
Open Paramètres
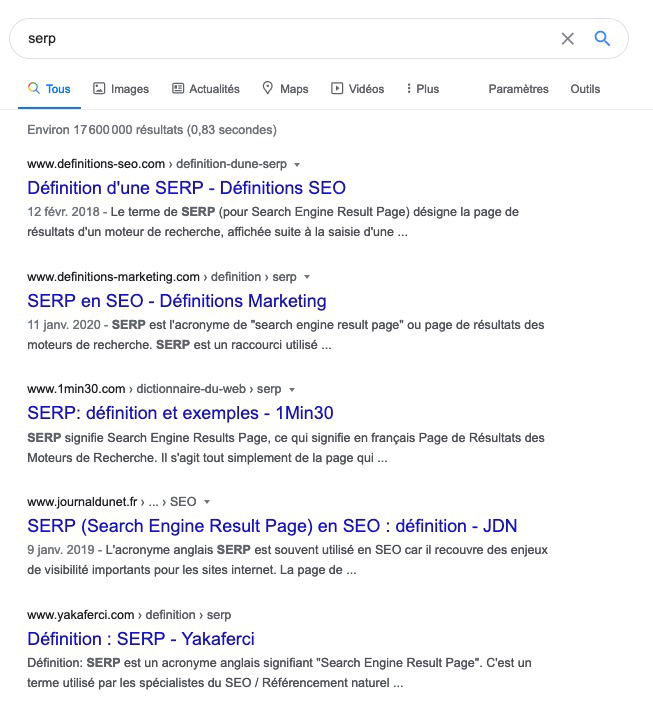pyautogui.click(x=518, y=89)
